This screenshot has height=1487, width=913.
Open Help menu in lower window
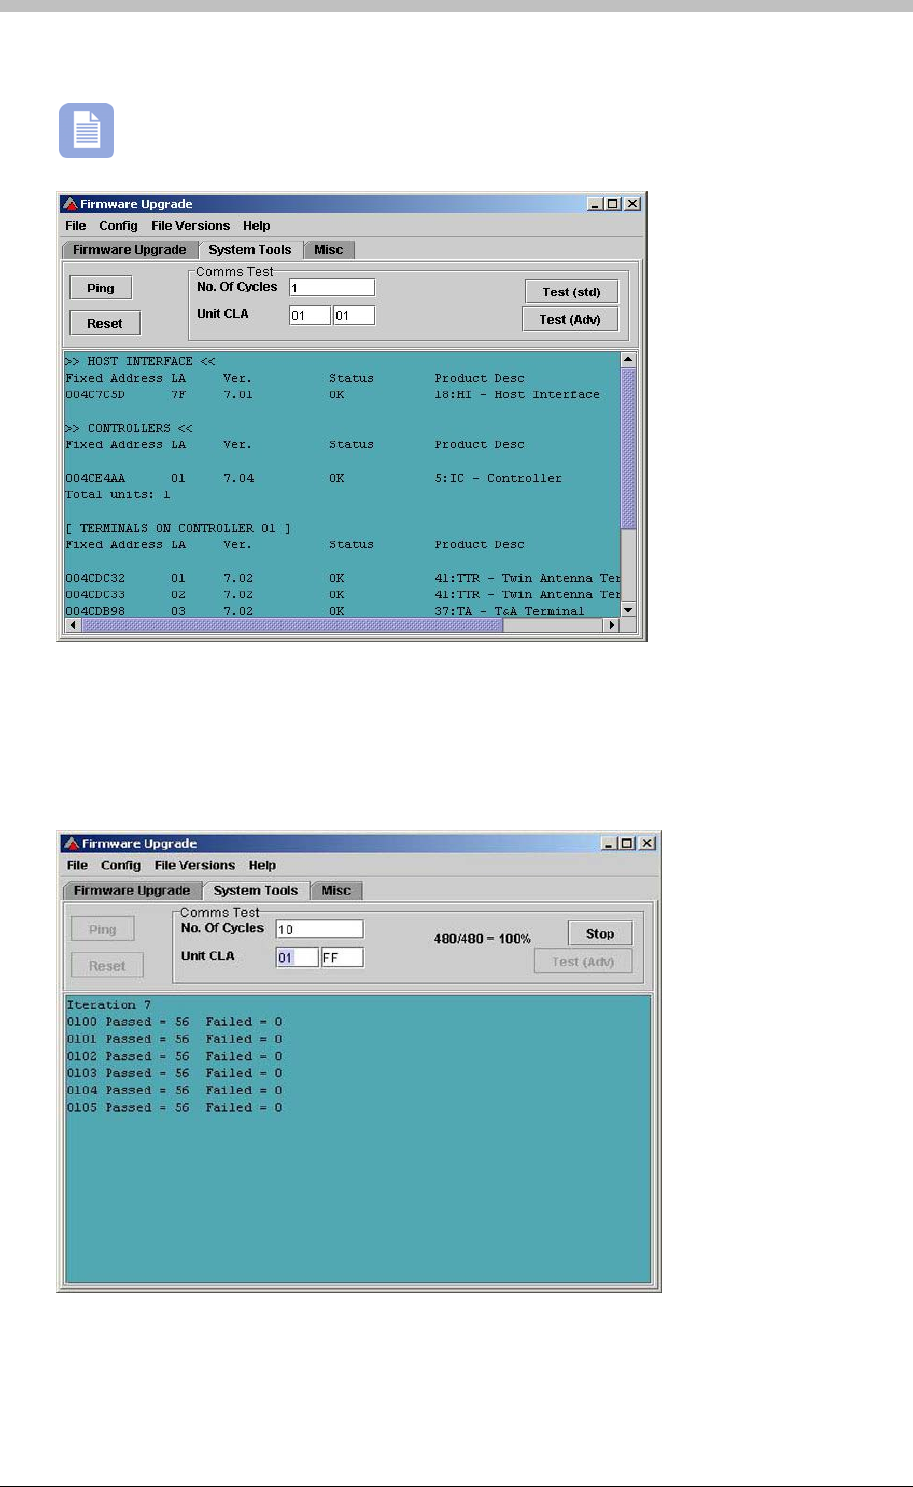coord(262,866)
